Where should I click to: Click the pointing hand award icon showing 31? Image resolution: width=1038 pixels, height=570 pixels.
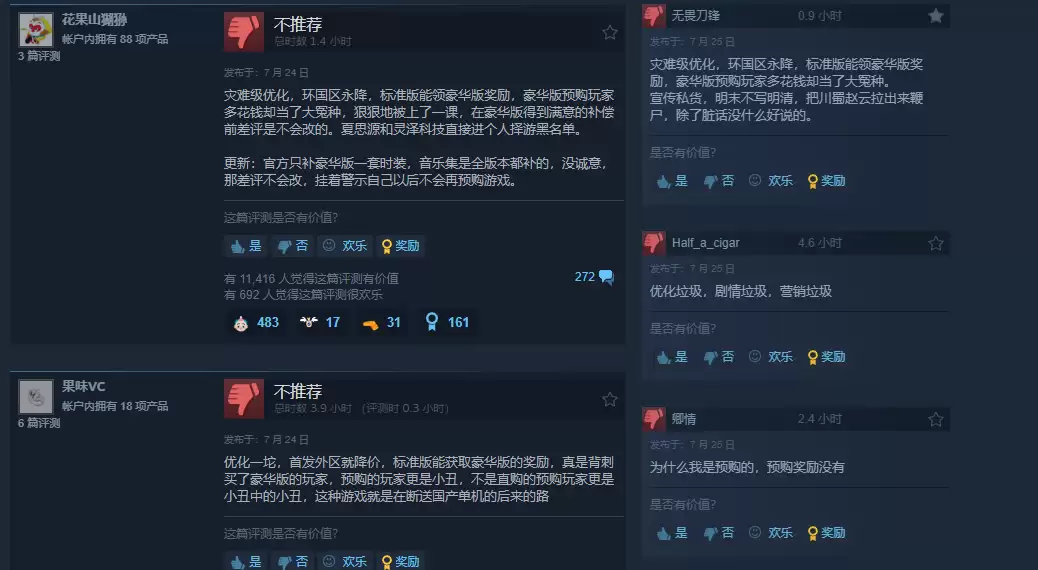point(371,324)
